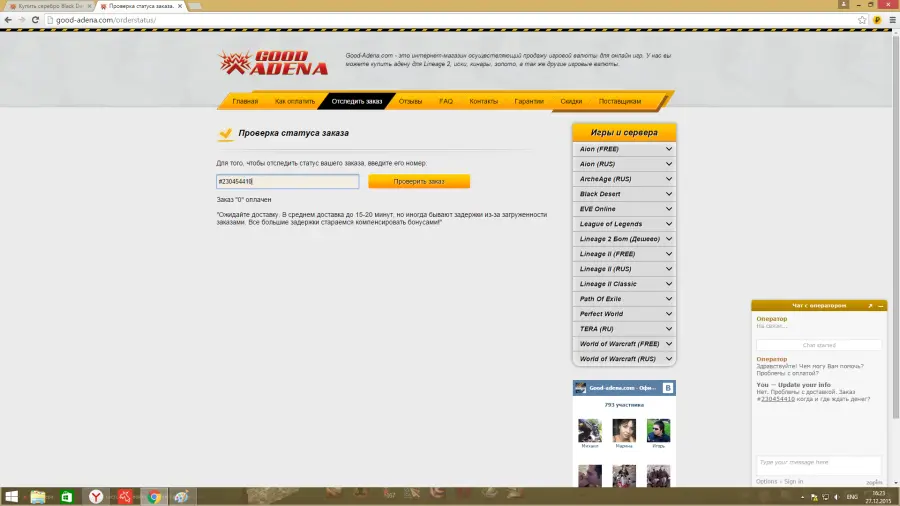Image resolution: width=900 pixels, height=506 pixels.
Task: Expand Aion (RUS) server list
Action: (624, 164)
